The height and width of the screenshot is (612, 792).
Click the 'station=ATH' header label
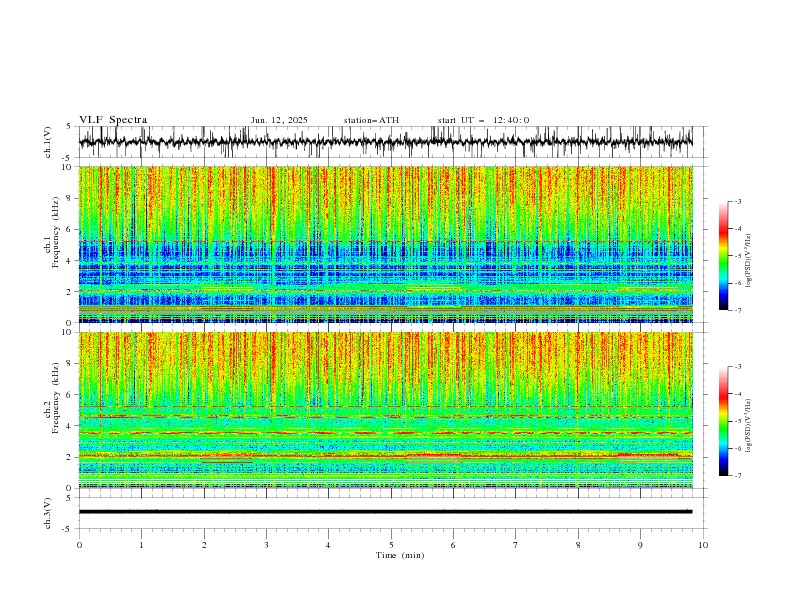(371, 120)
